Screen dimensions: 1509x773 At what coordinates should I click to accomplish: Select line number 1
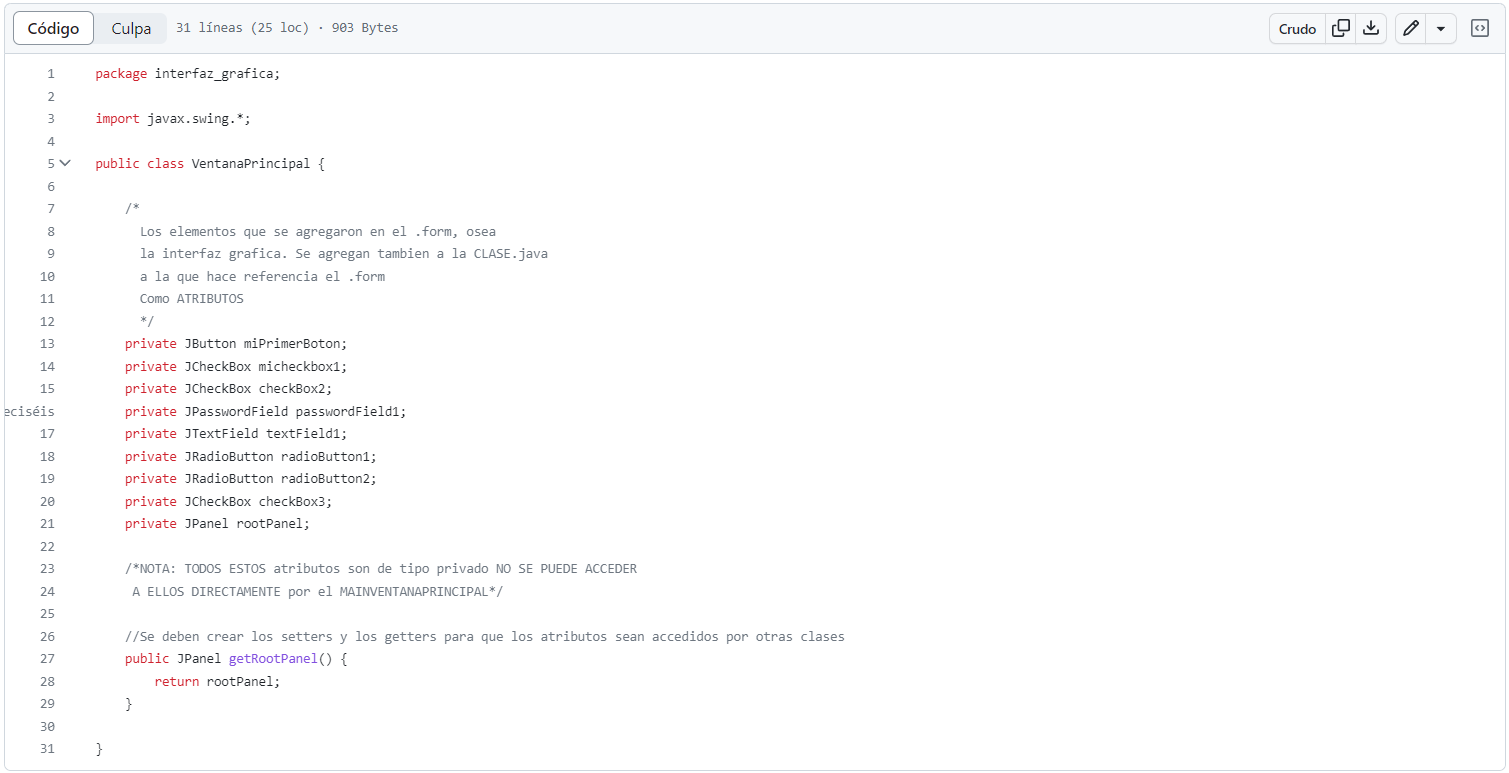(x=50, y=73)
